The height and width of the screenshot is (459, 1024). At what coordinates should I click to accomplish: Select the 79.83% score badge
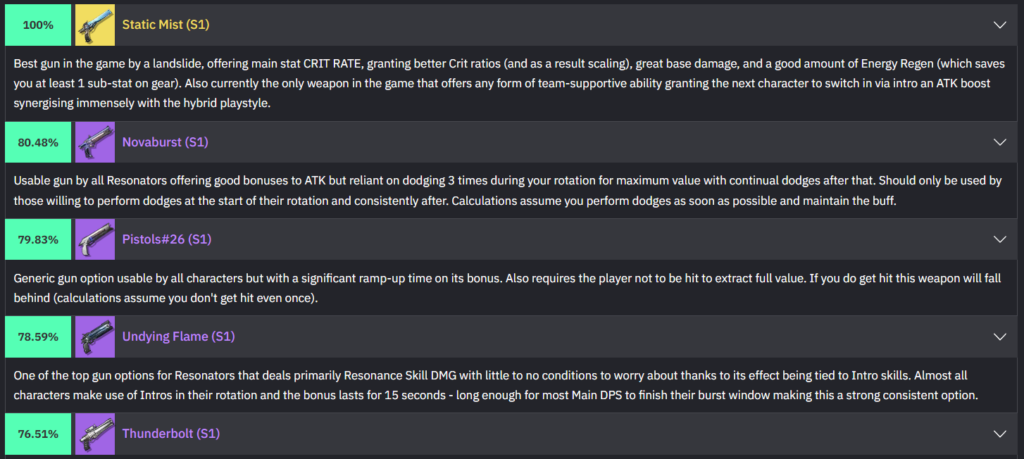(37, 240)
